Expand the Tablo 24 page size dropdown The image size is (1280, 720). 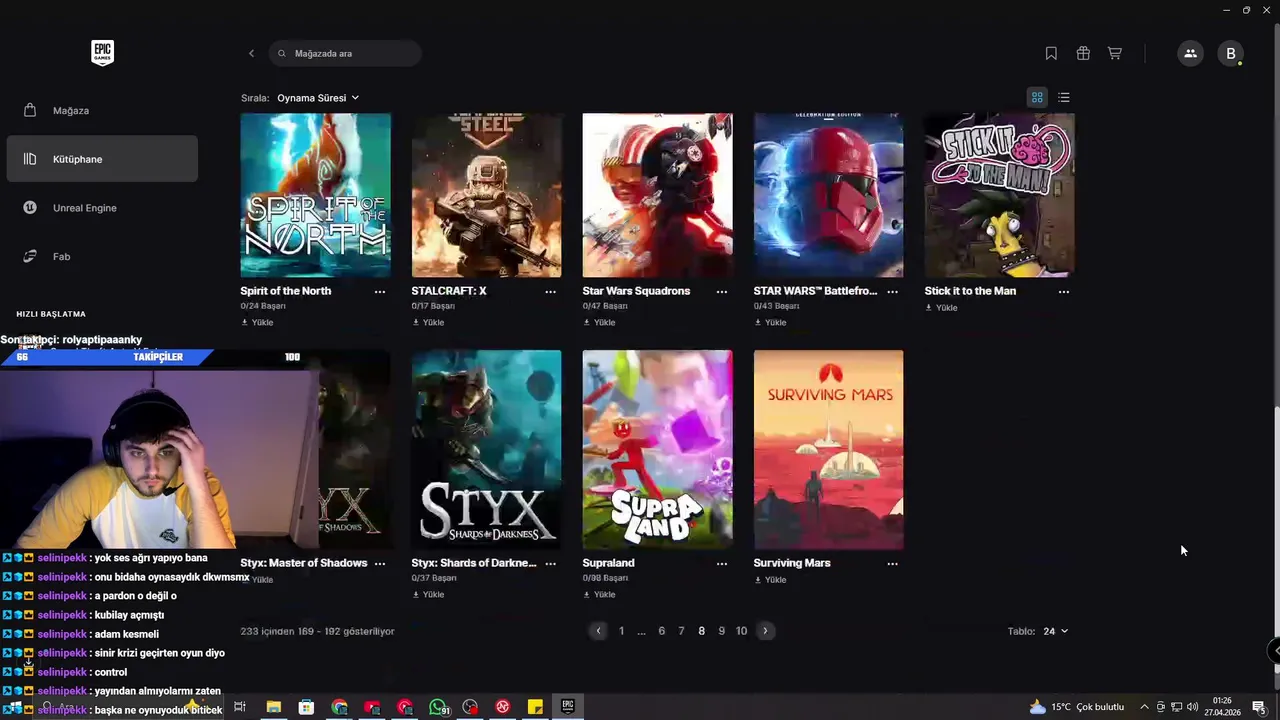click(1055, 631)
